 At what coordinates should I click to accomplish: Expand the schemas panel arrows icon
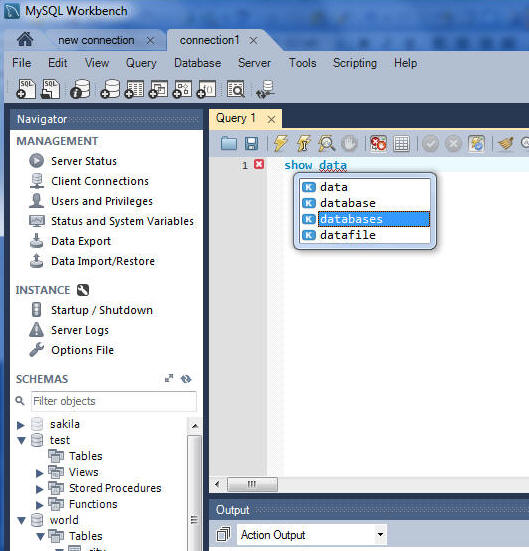[x=169, y=378]
